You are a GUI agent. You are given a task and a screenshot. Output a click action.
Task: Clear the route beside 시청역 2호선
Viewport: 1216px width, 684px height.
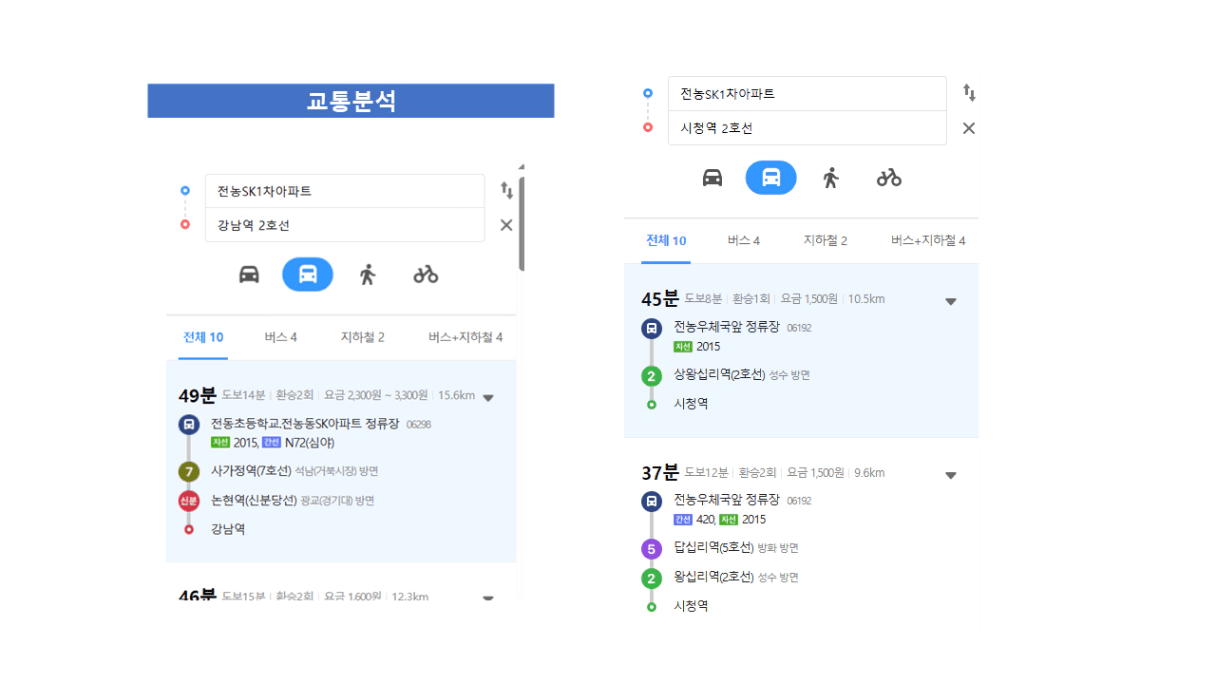click(x=969, y=128)
